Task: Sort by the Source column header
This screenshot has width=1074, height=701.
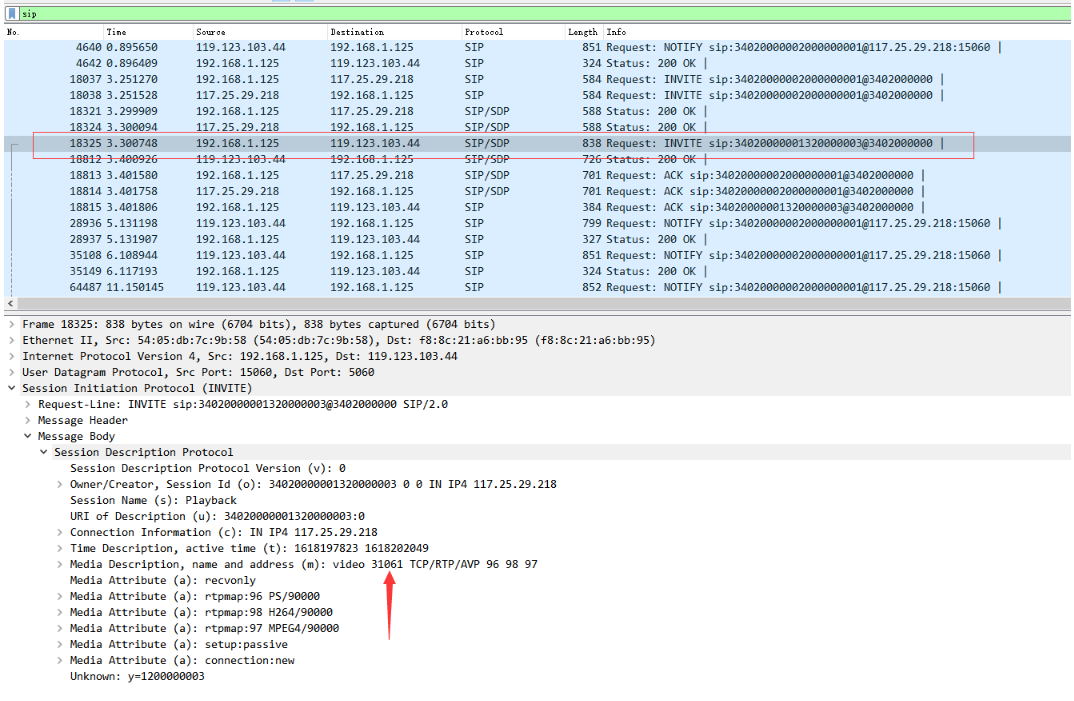Action: [210, 32]
